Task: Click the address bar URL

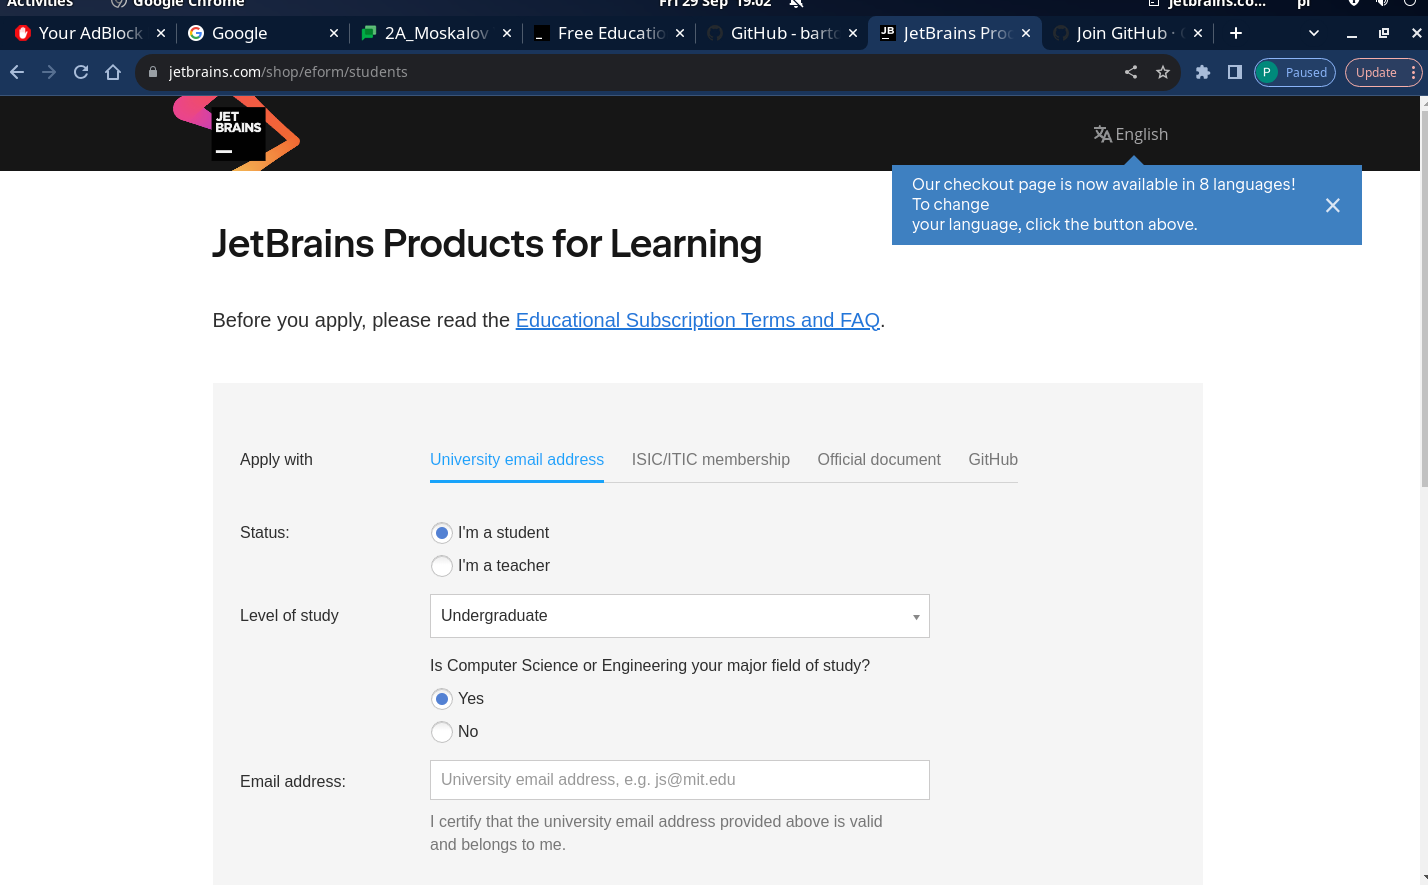Action: click(x=288, y=72)
